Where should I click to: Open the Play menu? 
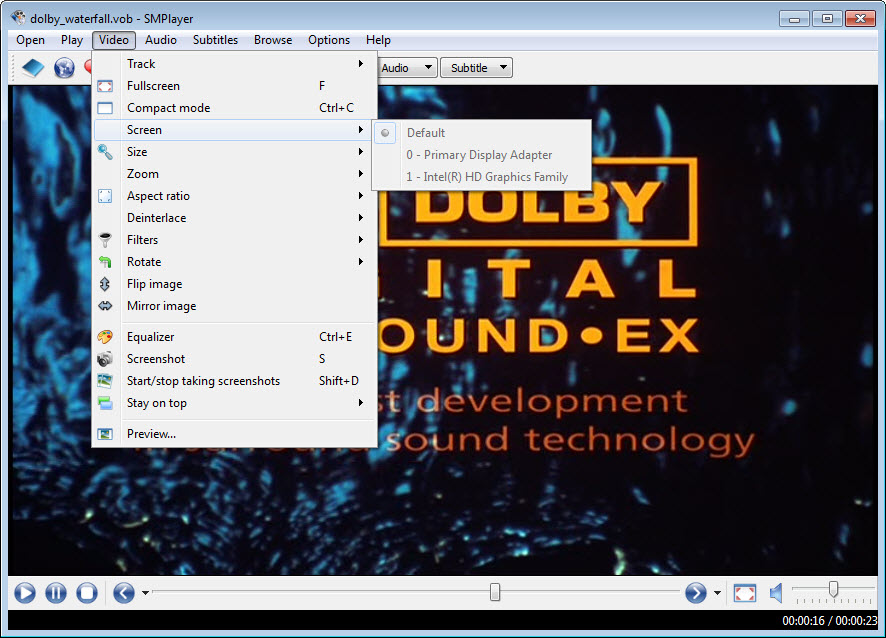tap(72, 40)
